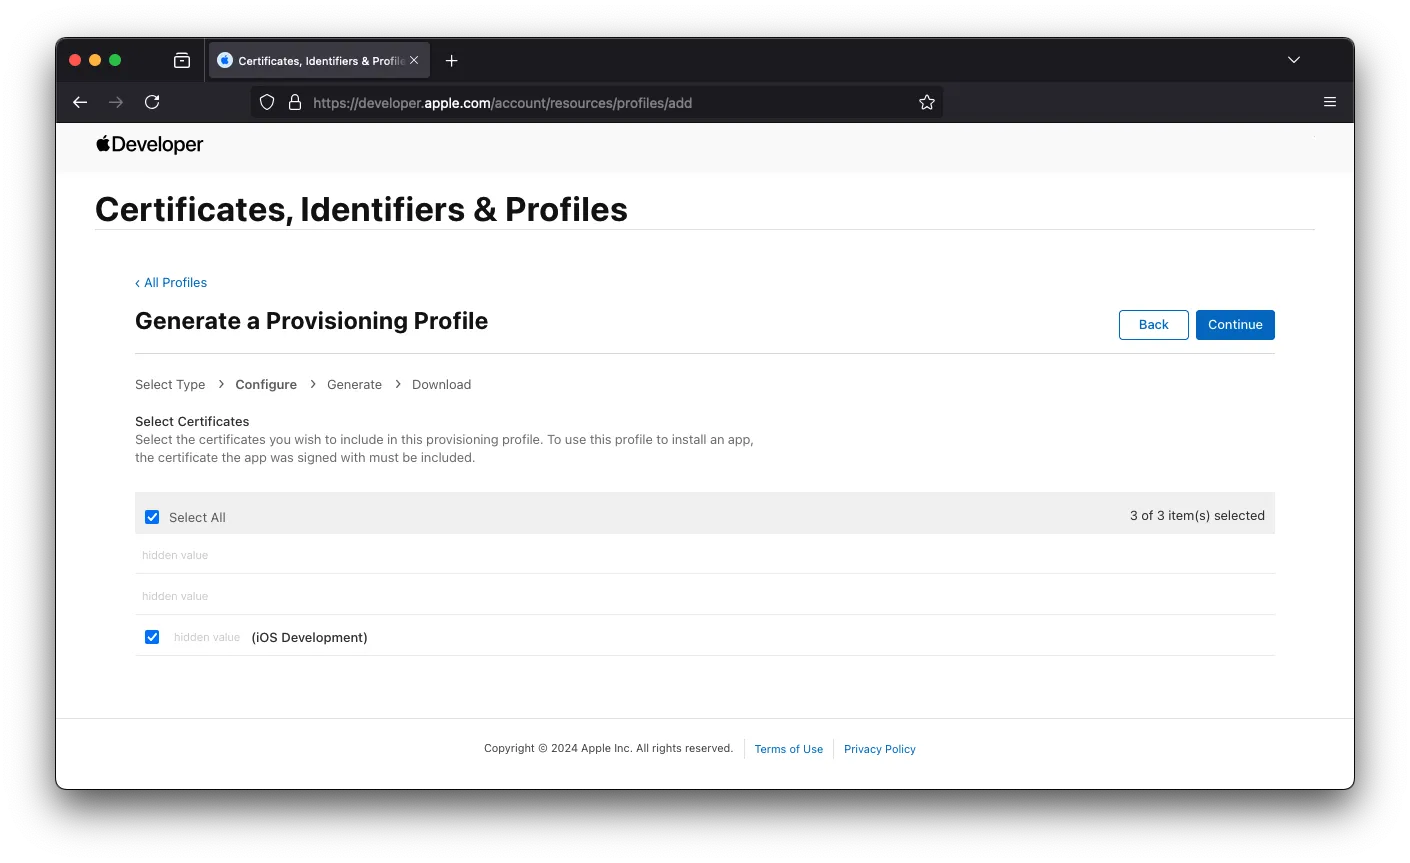This screenshot has width=1410, height=863.
Task: Click the macOS red close window button
Action: coord(75,60)
